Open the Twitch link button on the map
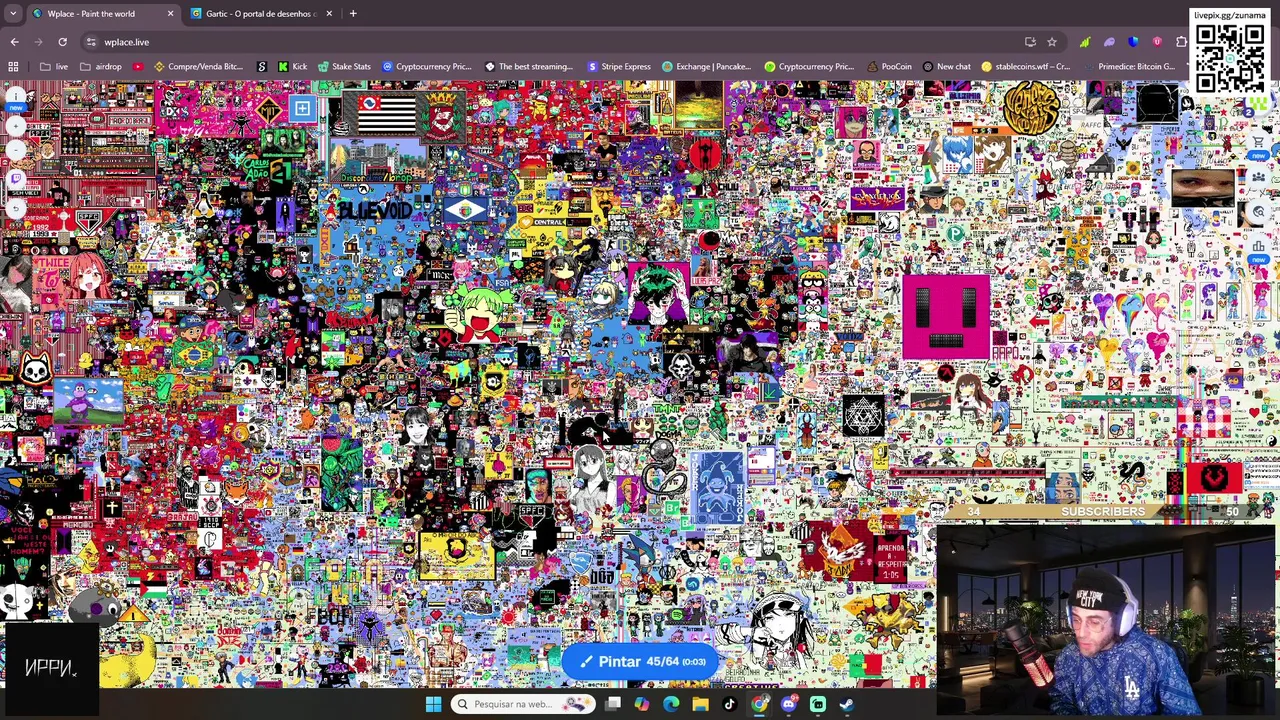This screenshot has height=720, width=1280. [x=15, y=180]
